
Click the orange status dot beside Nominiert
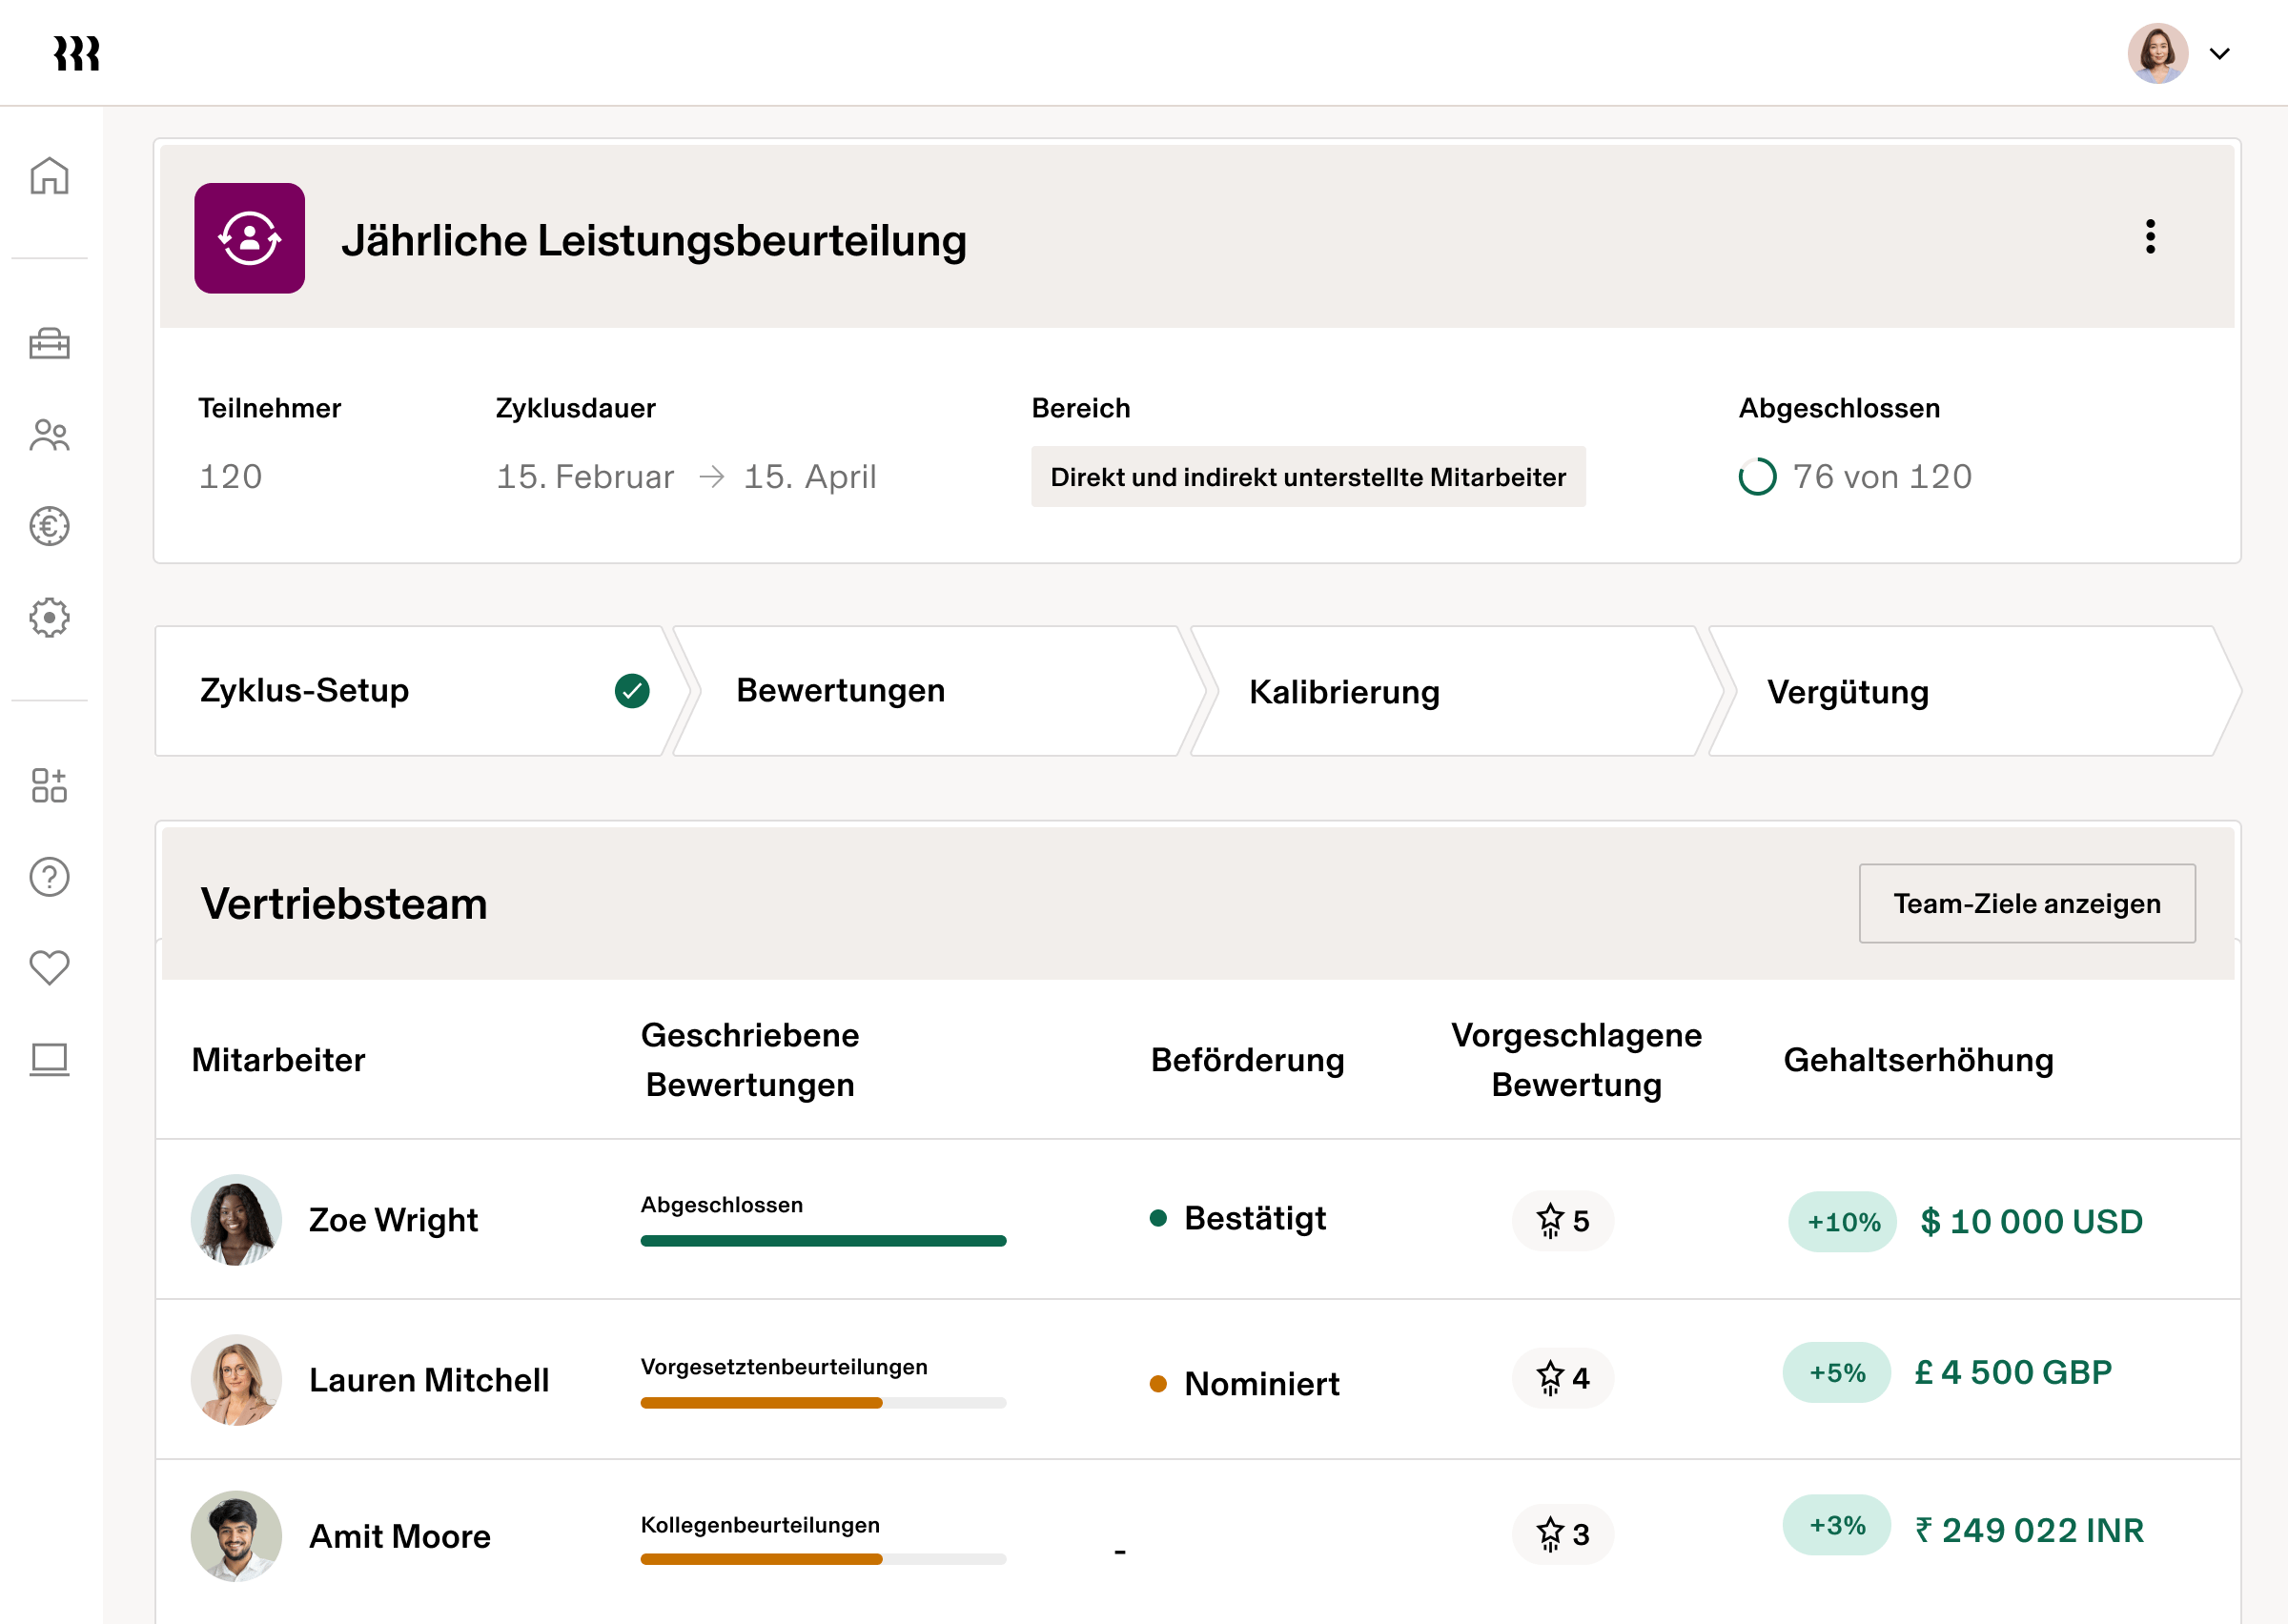(x=1159, y=1384)
